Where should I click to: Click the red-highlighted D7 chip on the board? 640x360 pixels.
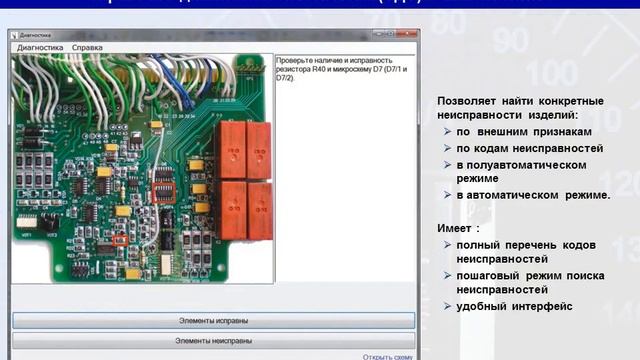coord(164,193)
